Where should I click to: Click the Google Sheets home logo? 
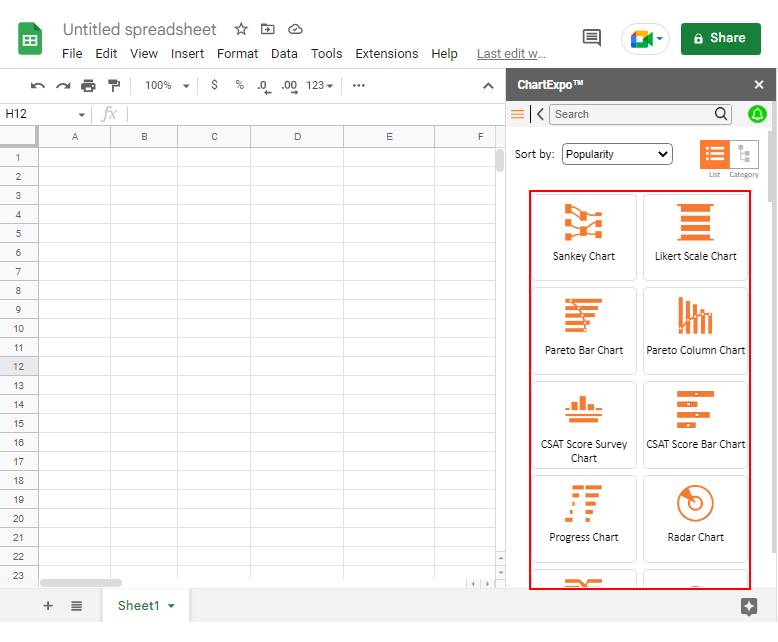[30, 39]
